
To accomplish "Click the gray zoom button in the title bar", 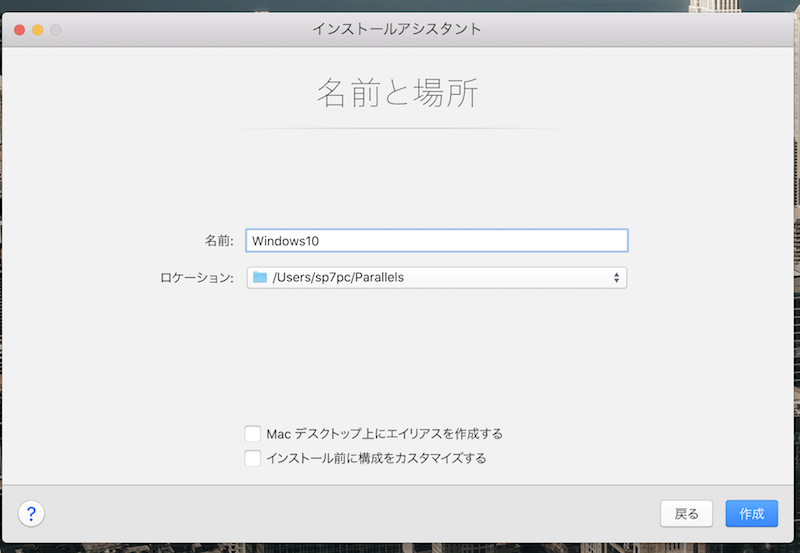I will pos(56,29).
